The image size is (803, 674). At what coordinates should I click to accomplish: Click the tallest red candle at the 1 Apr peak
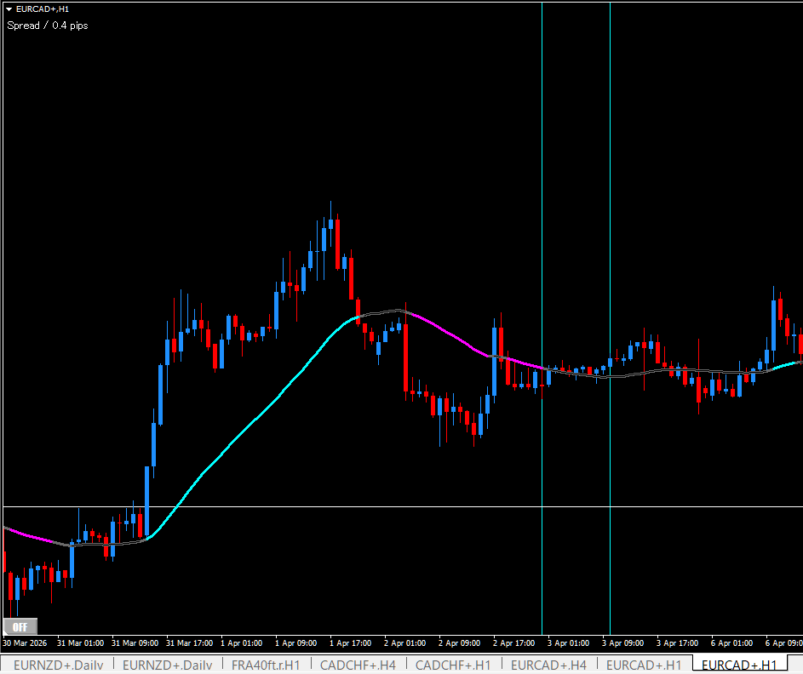338,245
